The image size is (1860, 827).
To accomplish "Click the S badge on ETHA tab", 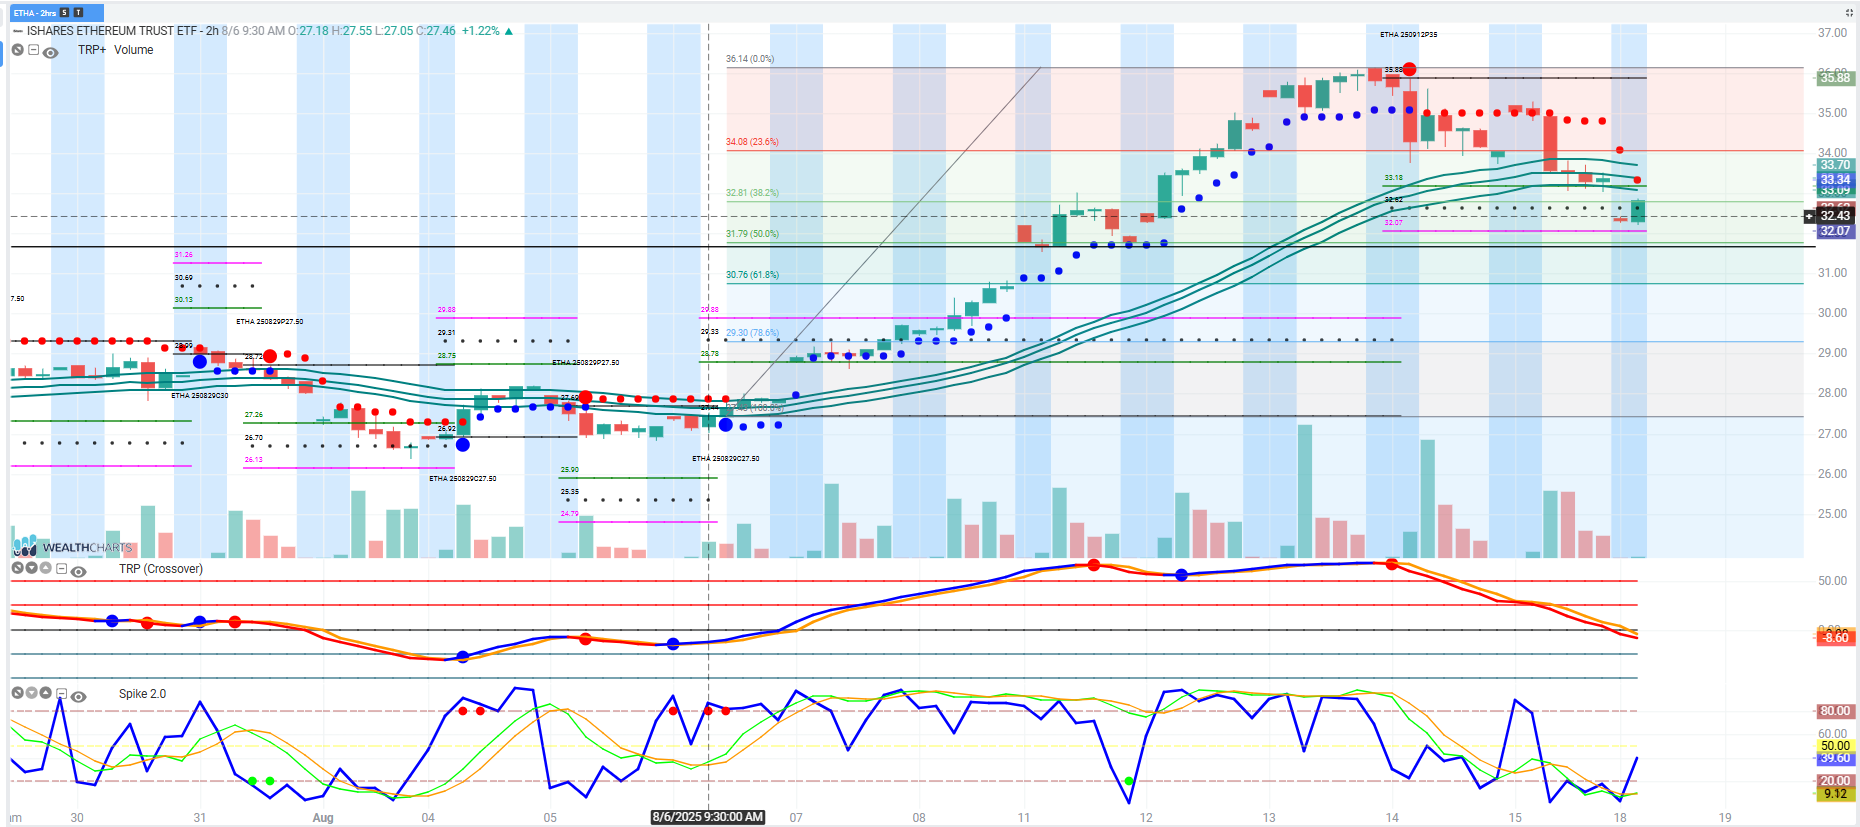I will (x=65, y=13).
